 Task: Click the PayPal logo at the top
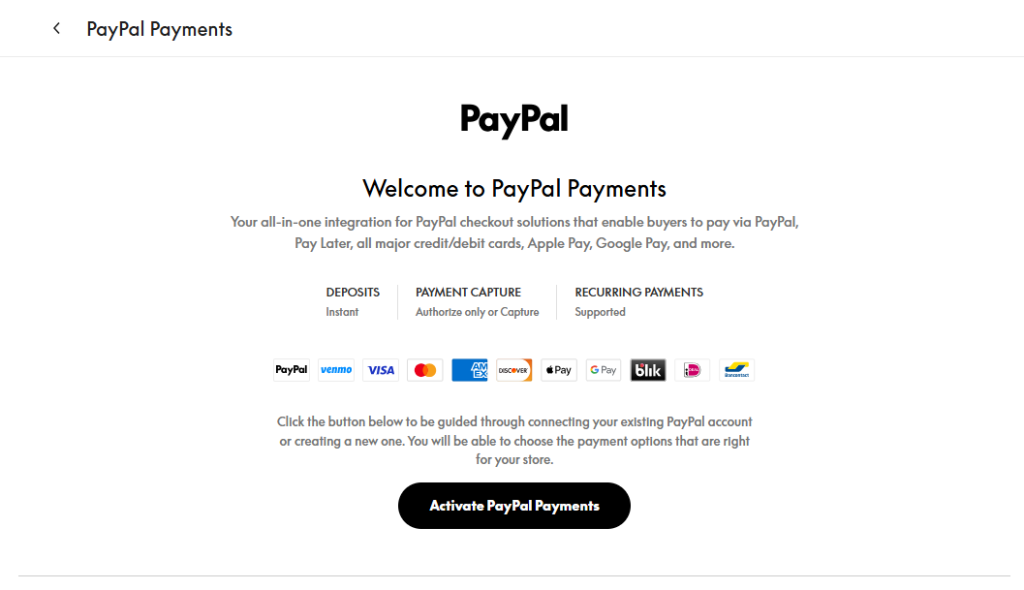pos(513,119)
